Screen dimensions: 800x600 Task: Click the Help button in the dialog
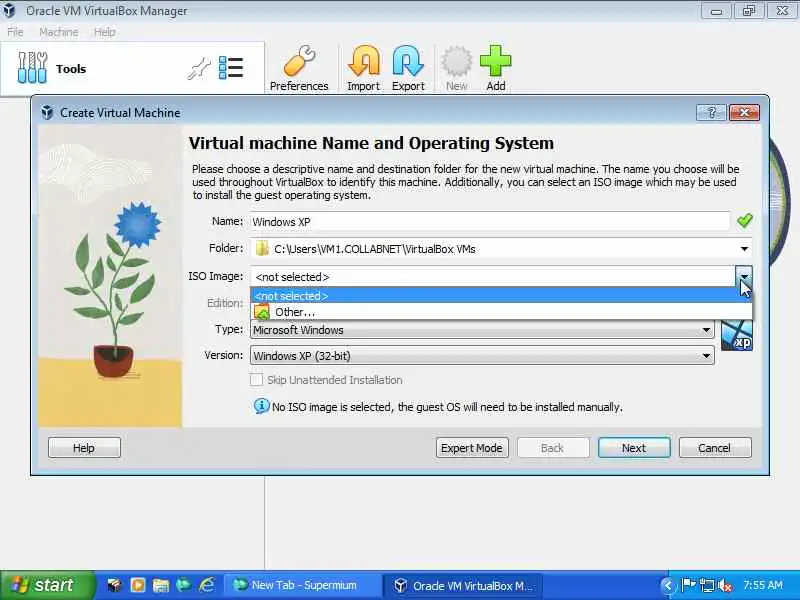pyautogui.click(x=84, y=447)
